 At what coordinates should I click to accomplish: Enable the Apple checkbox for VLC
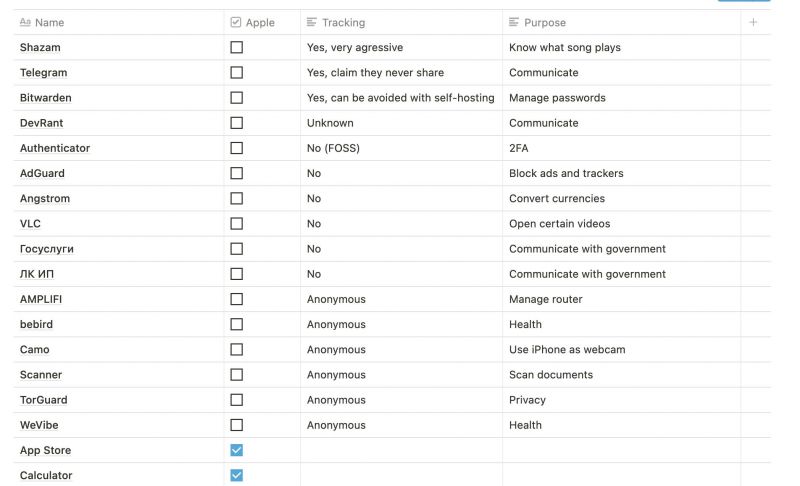pos(236,224)
